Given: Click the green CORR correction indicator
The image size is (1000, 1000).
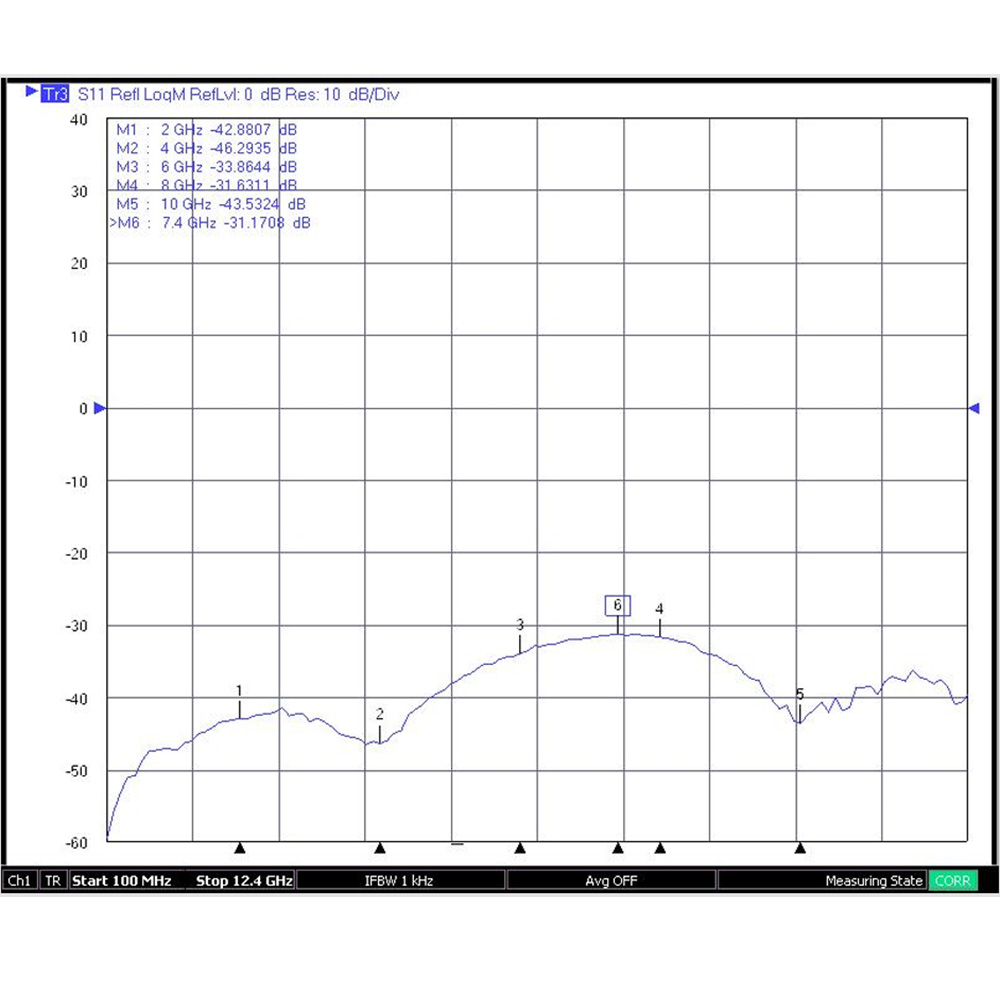Looking at the screenshot, I should [952, 881].
